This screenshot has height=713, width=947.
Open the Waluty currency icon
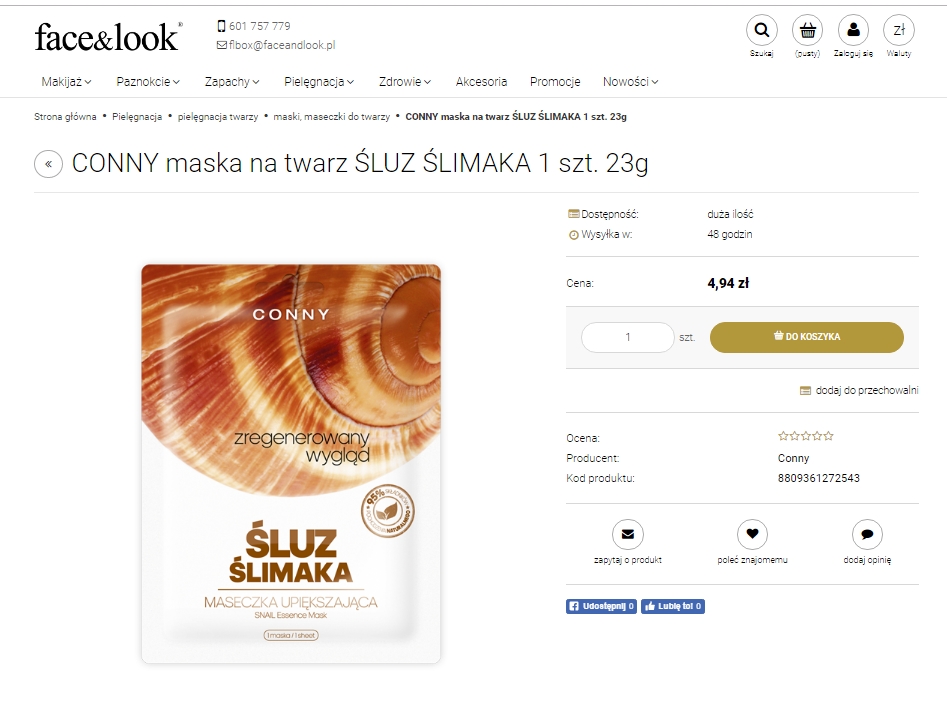tap(899, 30)
